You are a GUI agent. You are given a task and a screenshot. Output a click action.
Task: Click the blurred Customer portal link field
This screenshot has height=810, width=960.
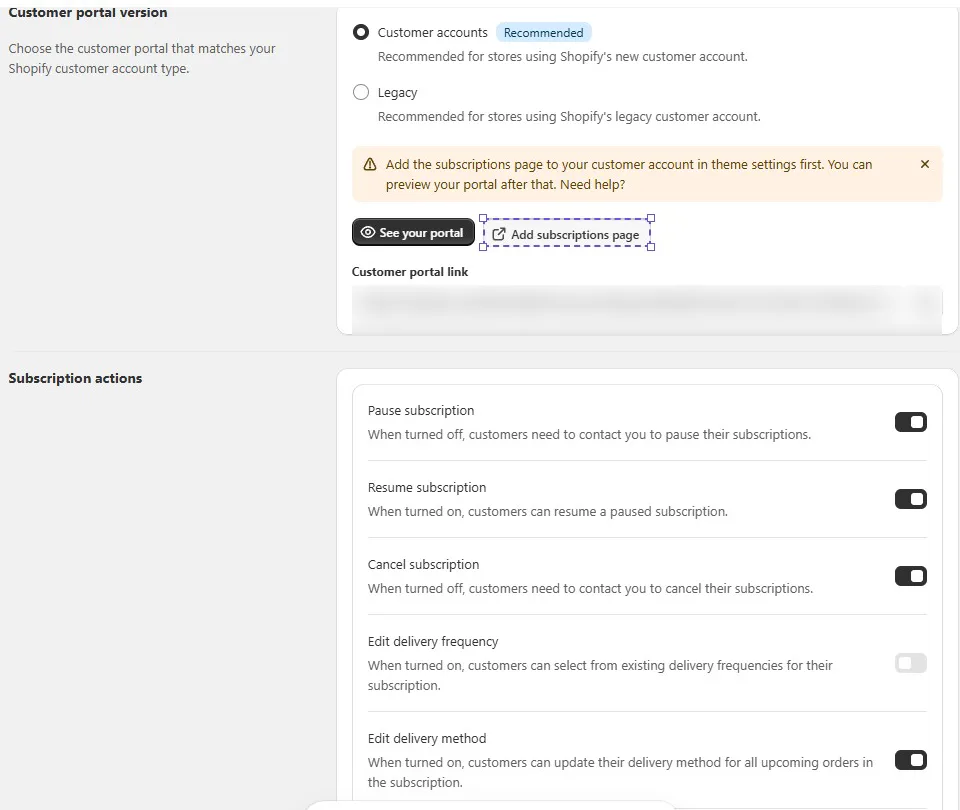tap(647, 309)
